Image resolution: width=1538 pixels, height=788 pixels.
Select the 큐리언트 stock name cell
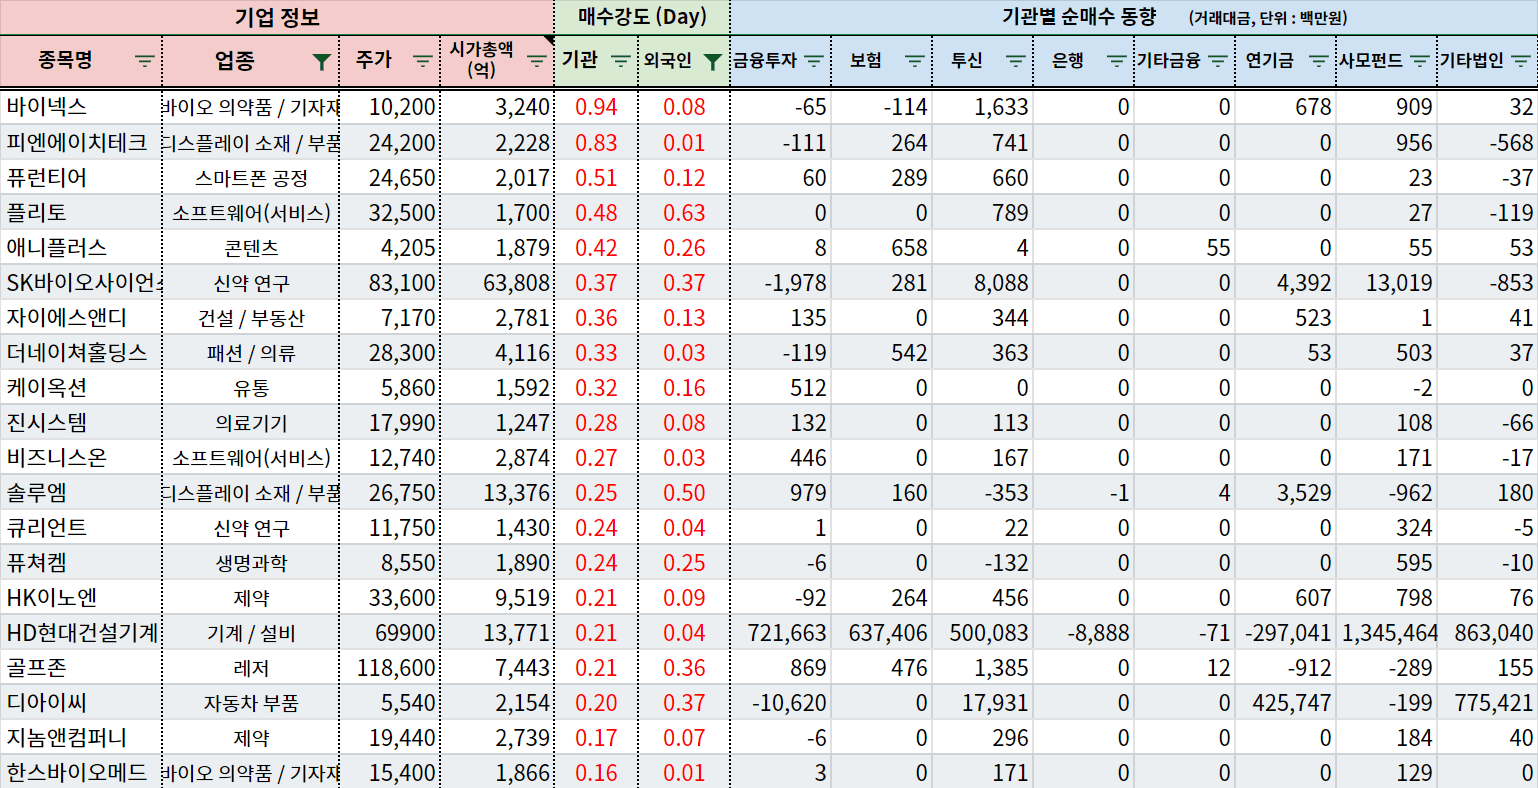pos(80,527)
